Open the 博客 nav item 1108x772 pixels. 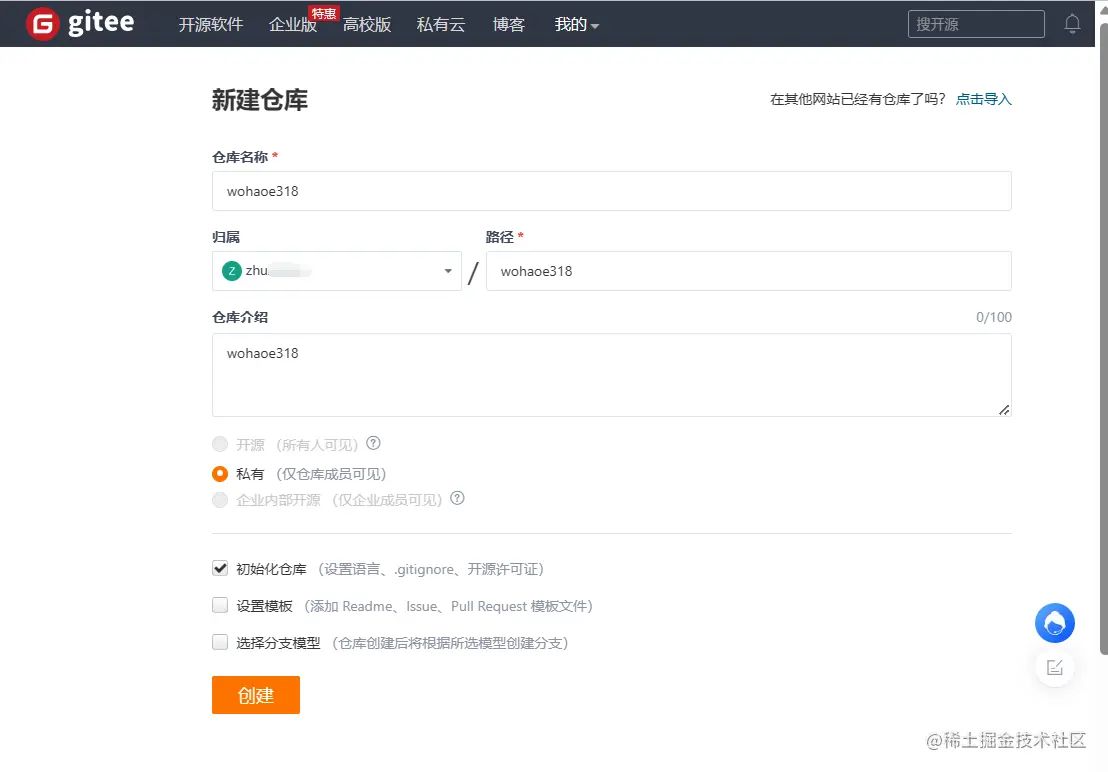click(x=509, y=25)
